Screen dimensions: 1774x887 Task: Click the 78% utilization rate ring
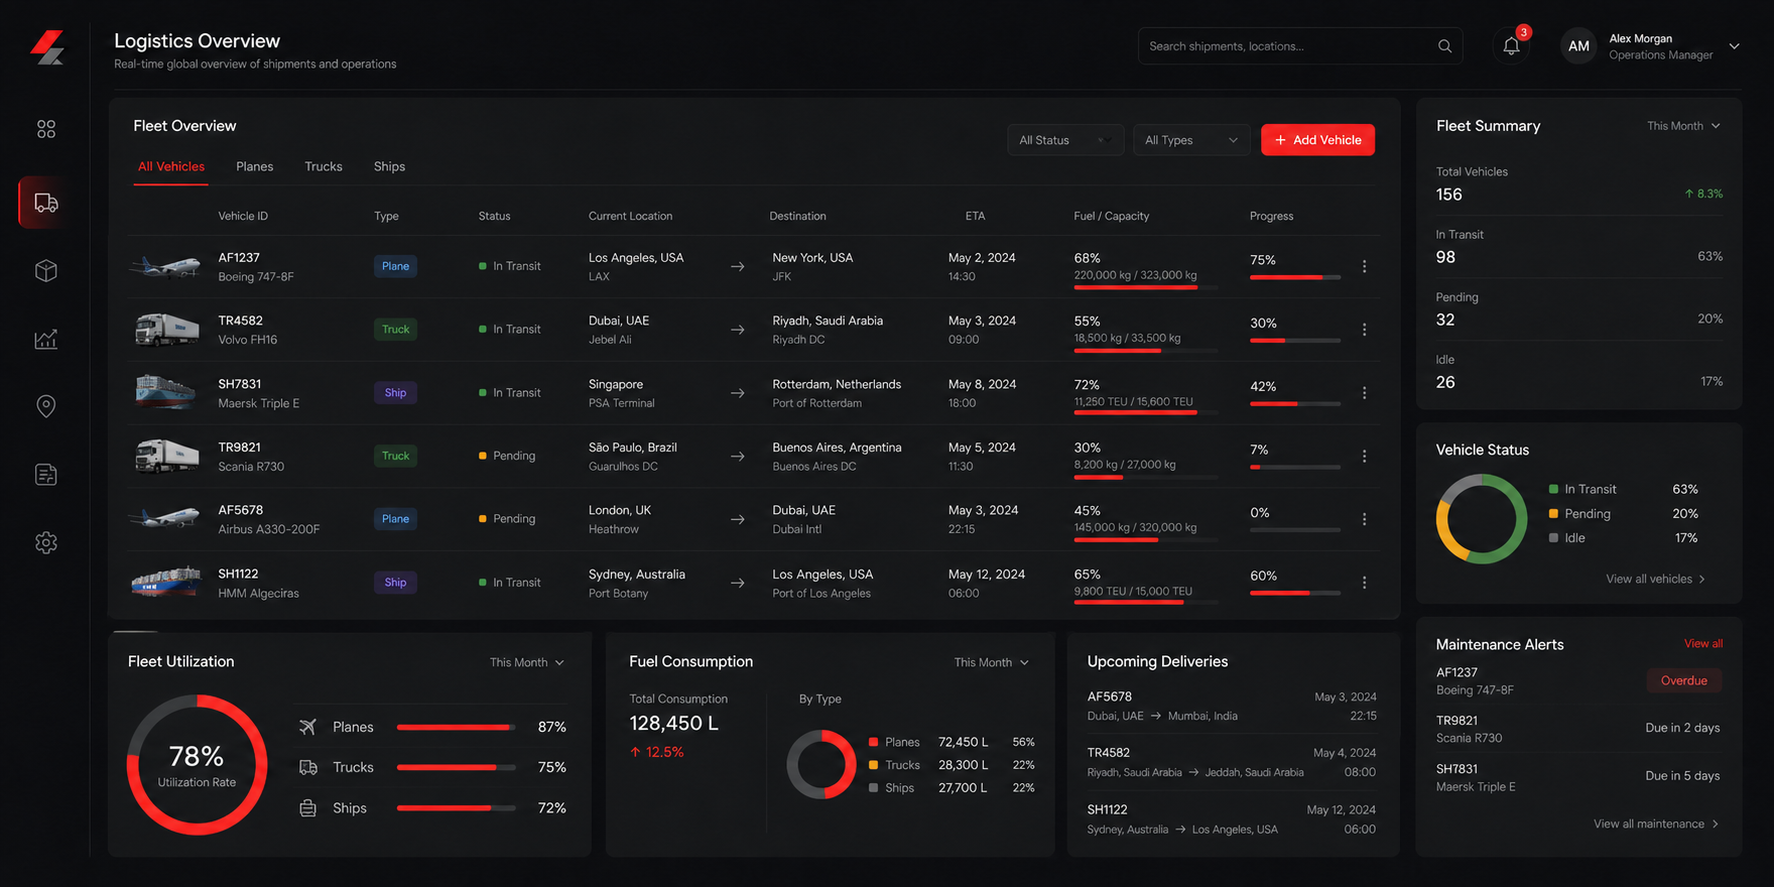click(197, 765)
